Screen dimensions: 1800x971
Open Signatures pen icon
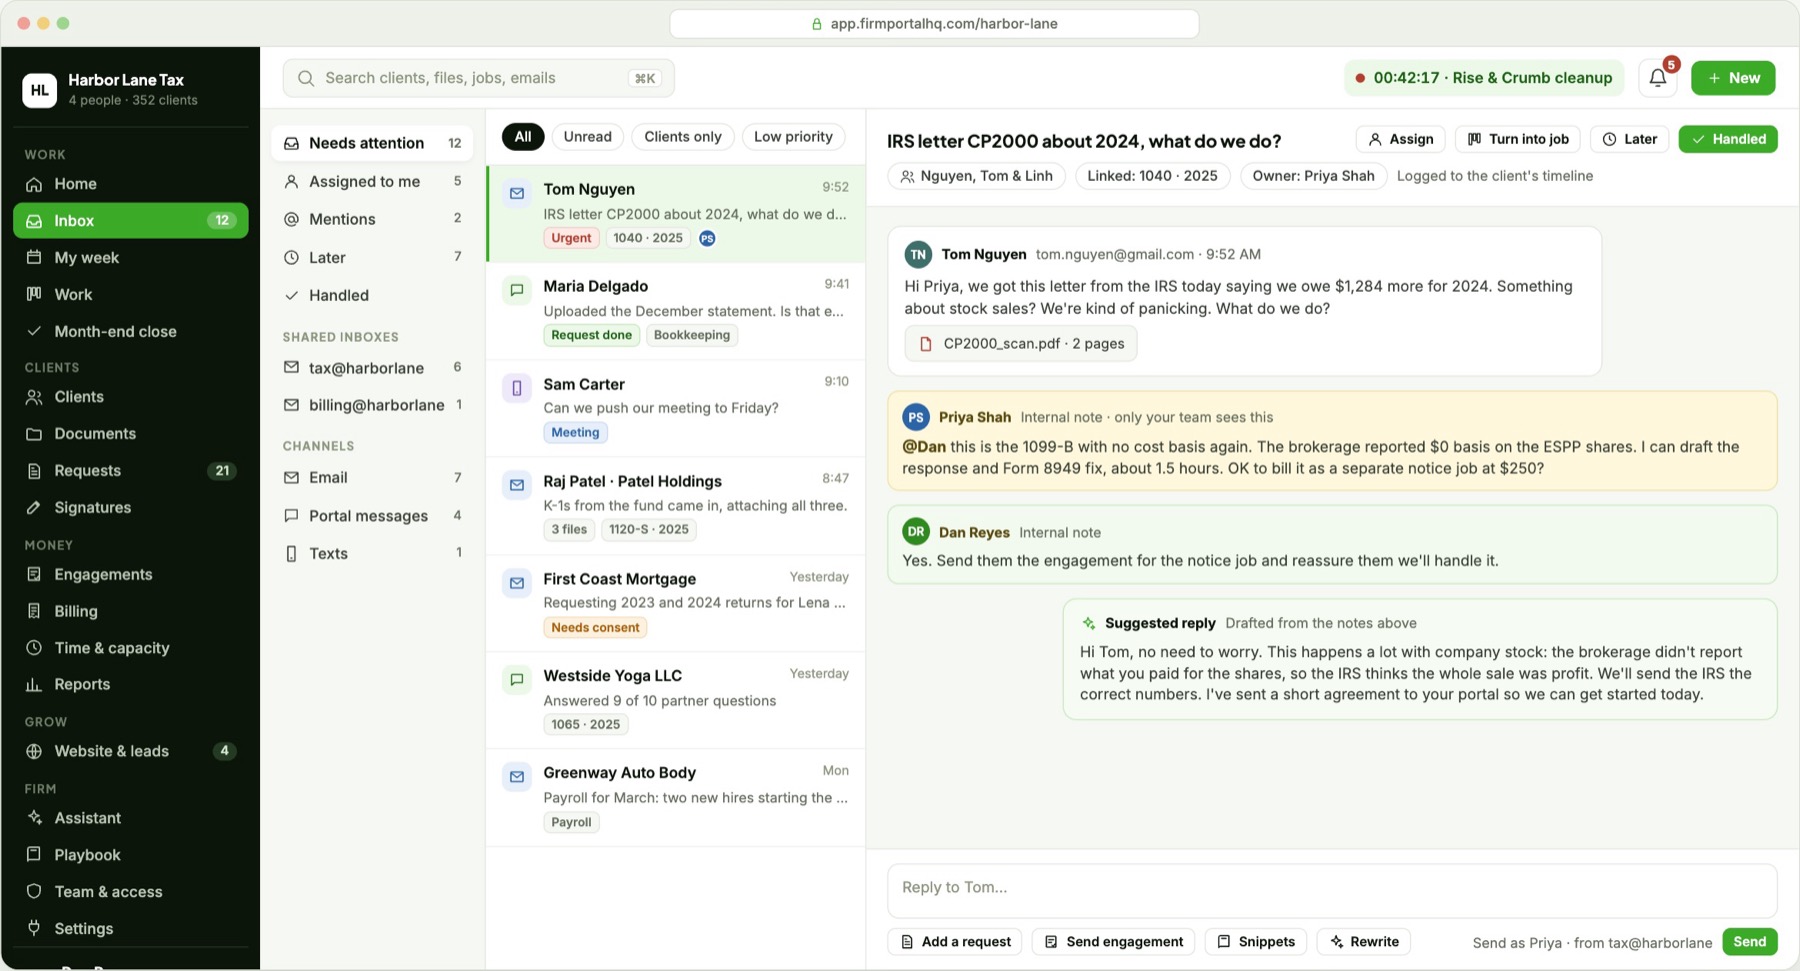point(34,508)
